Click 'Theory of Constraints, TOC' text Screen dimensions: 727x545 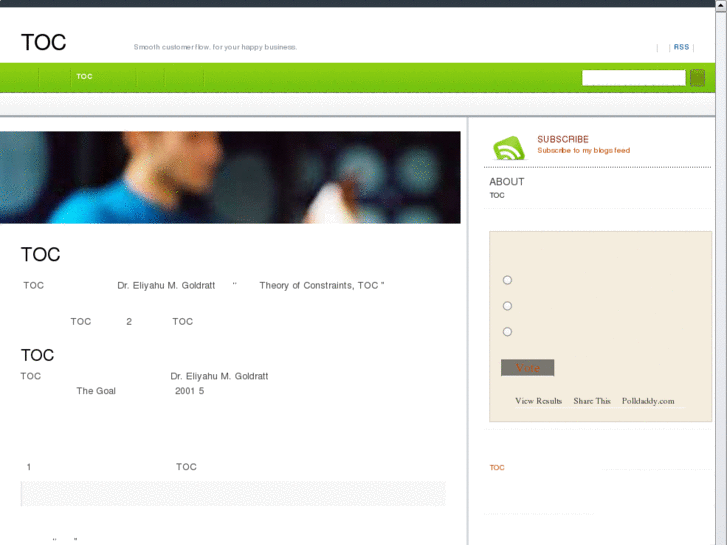coord(319,285)
